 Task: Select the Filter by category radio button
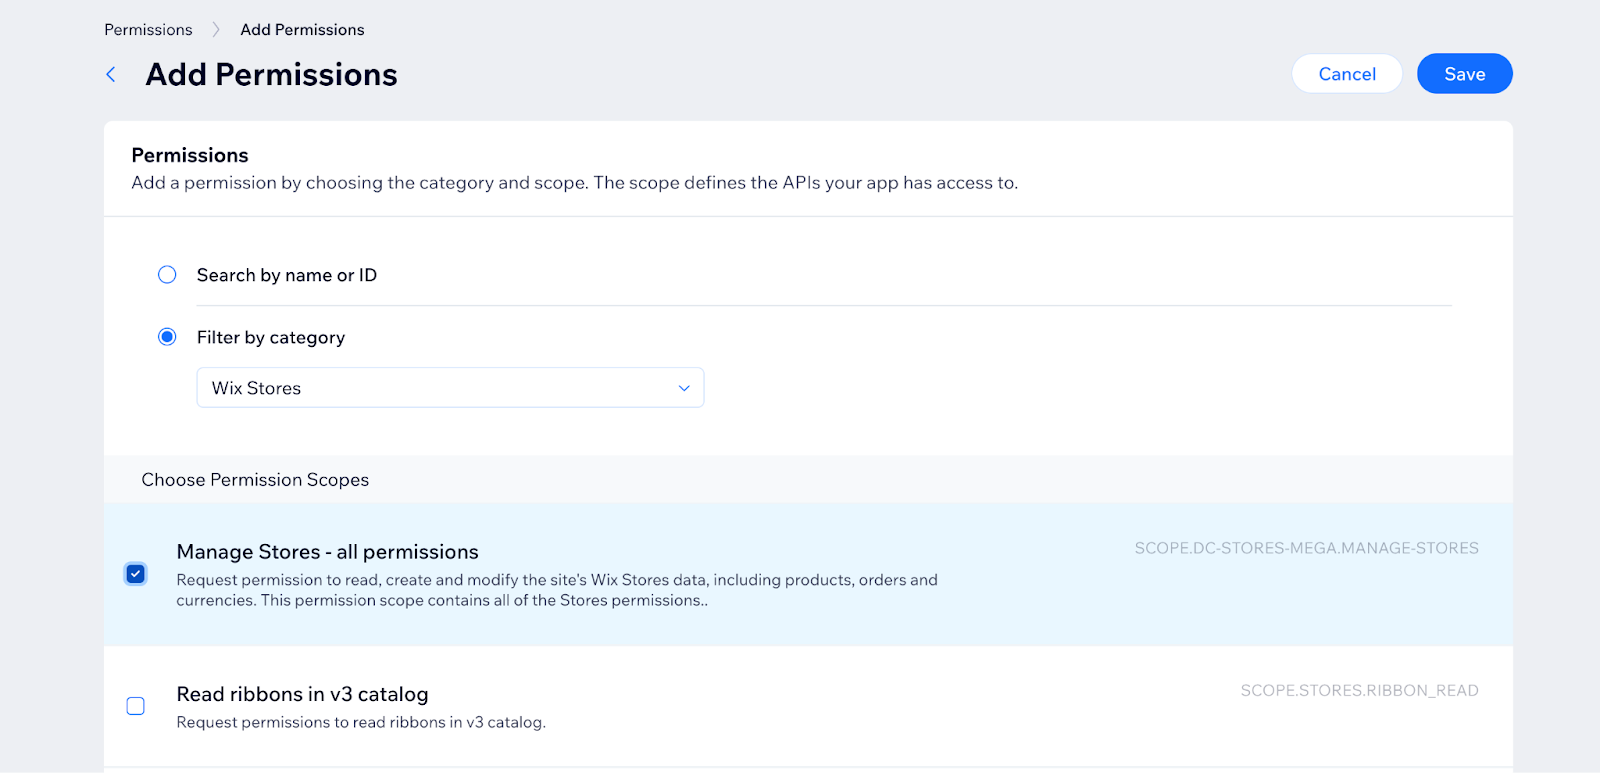point(167,337)
